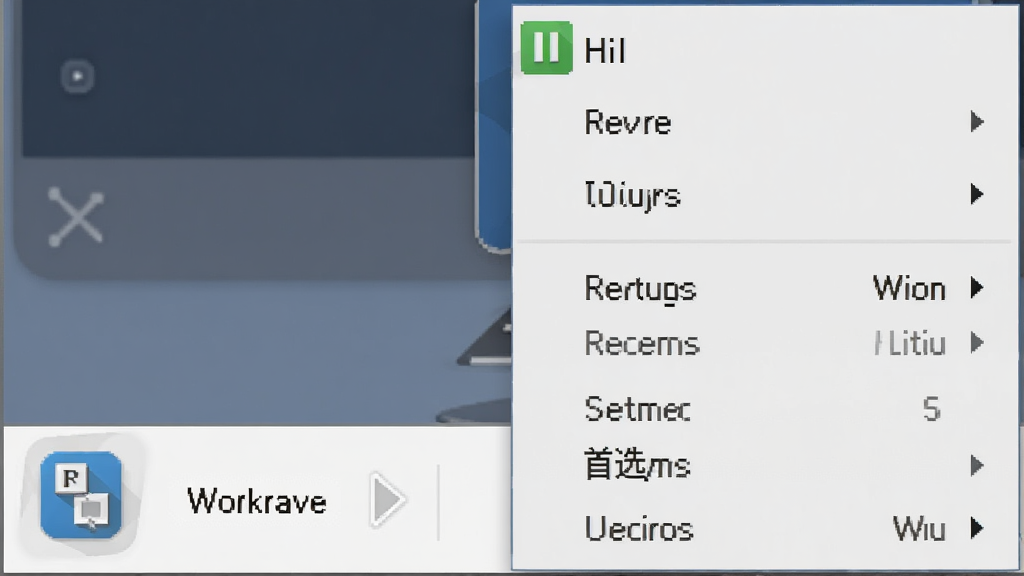Select the Recems menu item
Screen dimensions: 1024x576
(x=764, y=343)
